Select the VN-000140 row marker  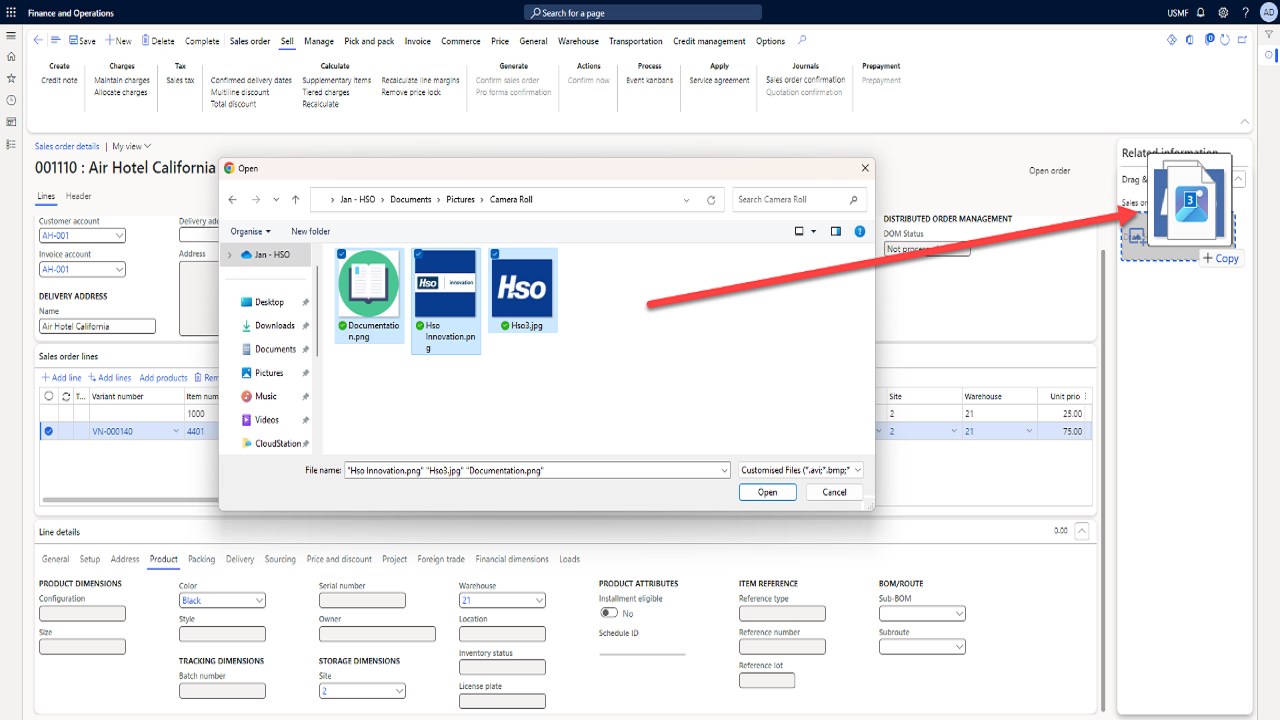pyautogui.click(x=48, y=431)
